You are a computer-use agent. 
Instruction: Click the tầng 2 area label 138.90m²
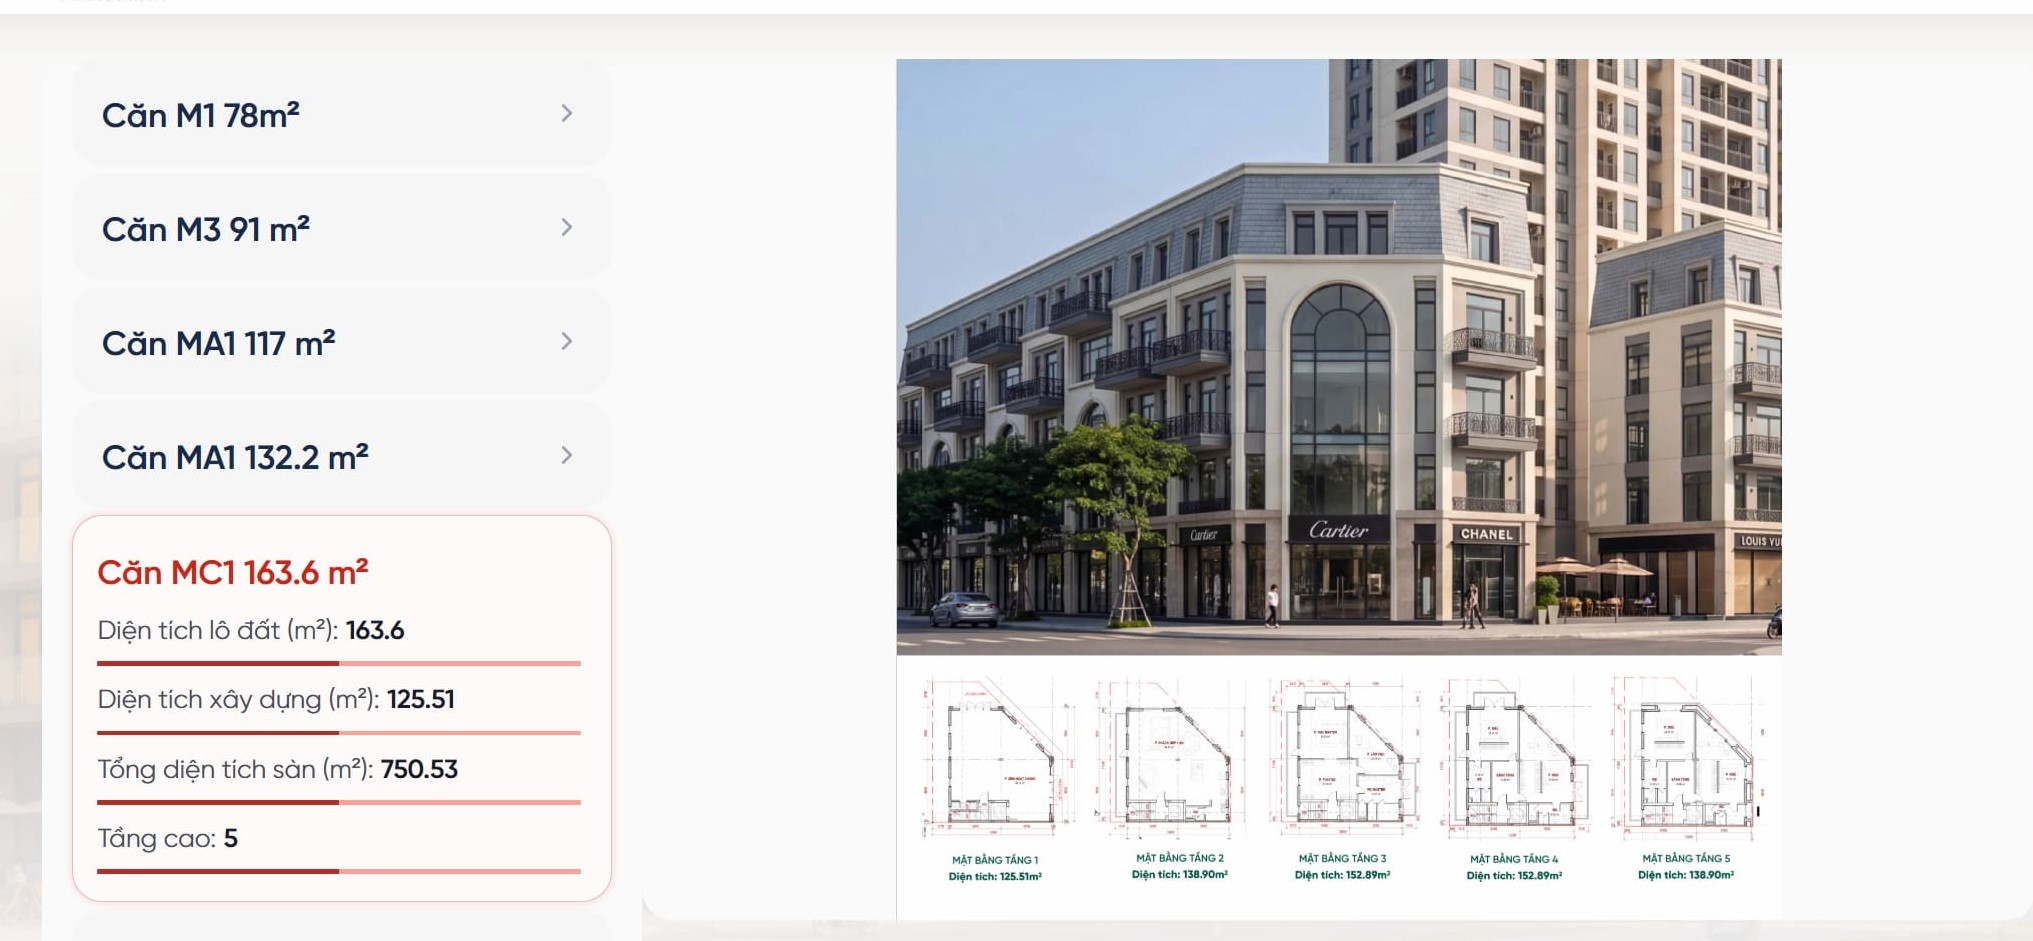pyautogui.click(x=1180, y=875)
